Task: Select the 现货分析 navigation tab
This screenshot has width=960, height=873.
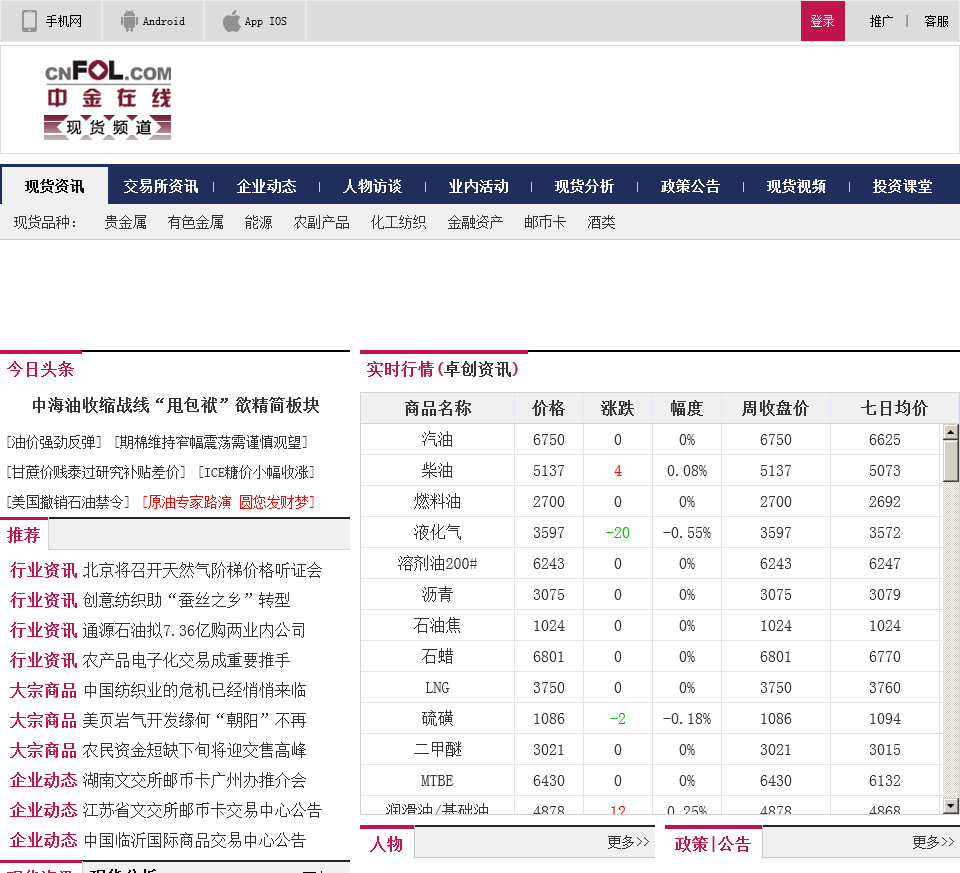Action: point(584,186)
